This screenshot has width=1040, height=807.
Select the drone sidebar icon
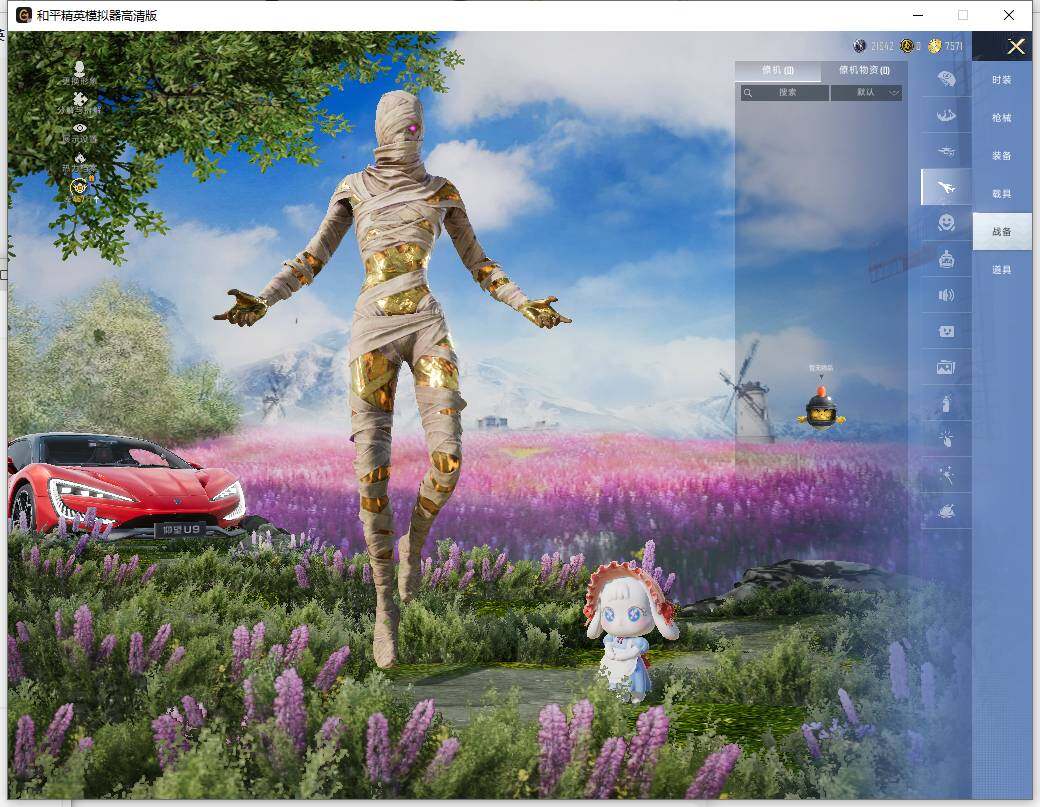[946, 151]
